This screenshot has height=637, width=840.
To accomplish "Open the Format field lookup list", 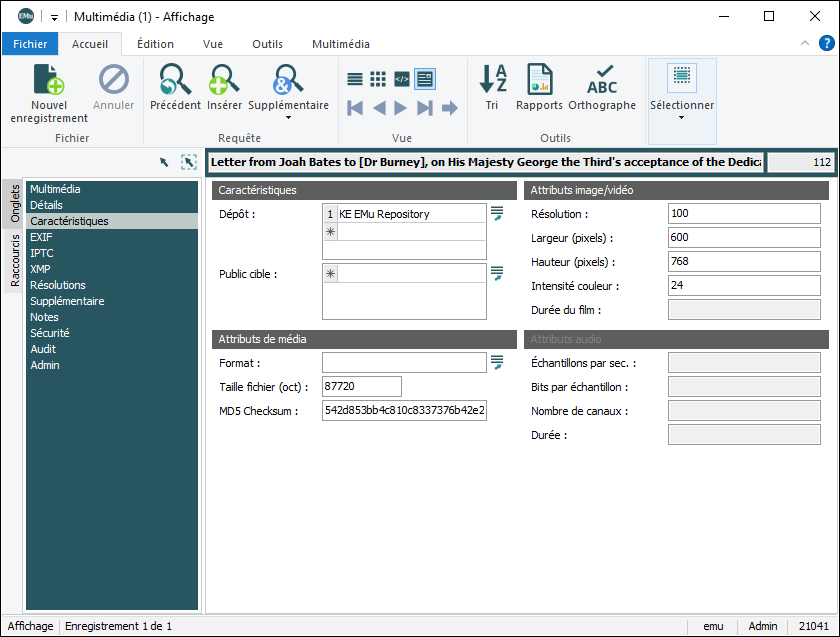I will click(497, 362).
